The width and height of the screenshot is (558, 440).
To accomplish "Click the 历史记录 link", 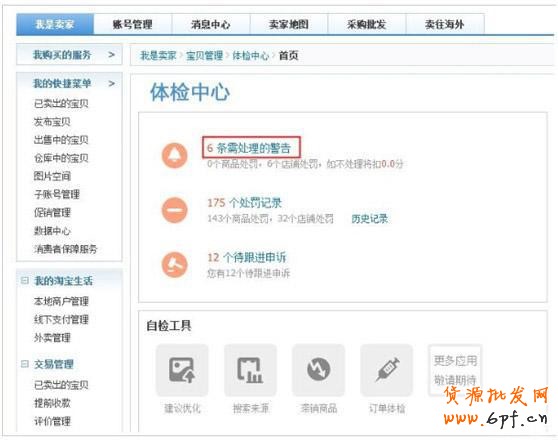I will tap(369, 219).
